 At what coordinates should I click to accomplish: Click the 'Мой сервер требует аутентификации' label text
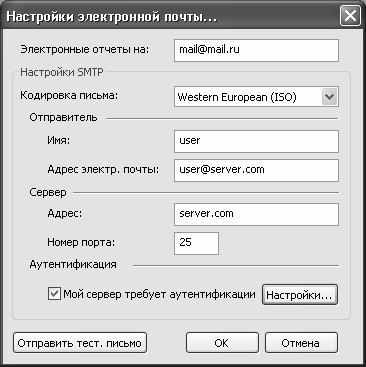[x=159, y=294]
